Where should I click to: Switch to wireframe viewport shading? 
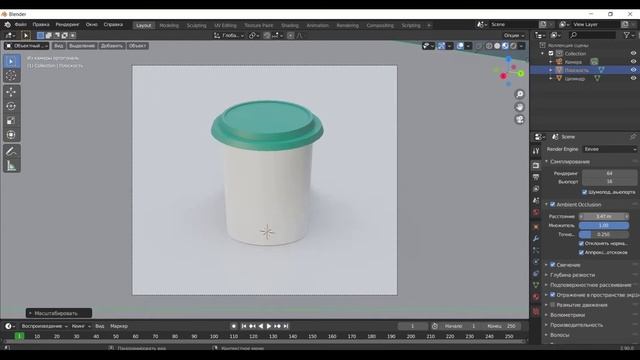(489, 46)
